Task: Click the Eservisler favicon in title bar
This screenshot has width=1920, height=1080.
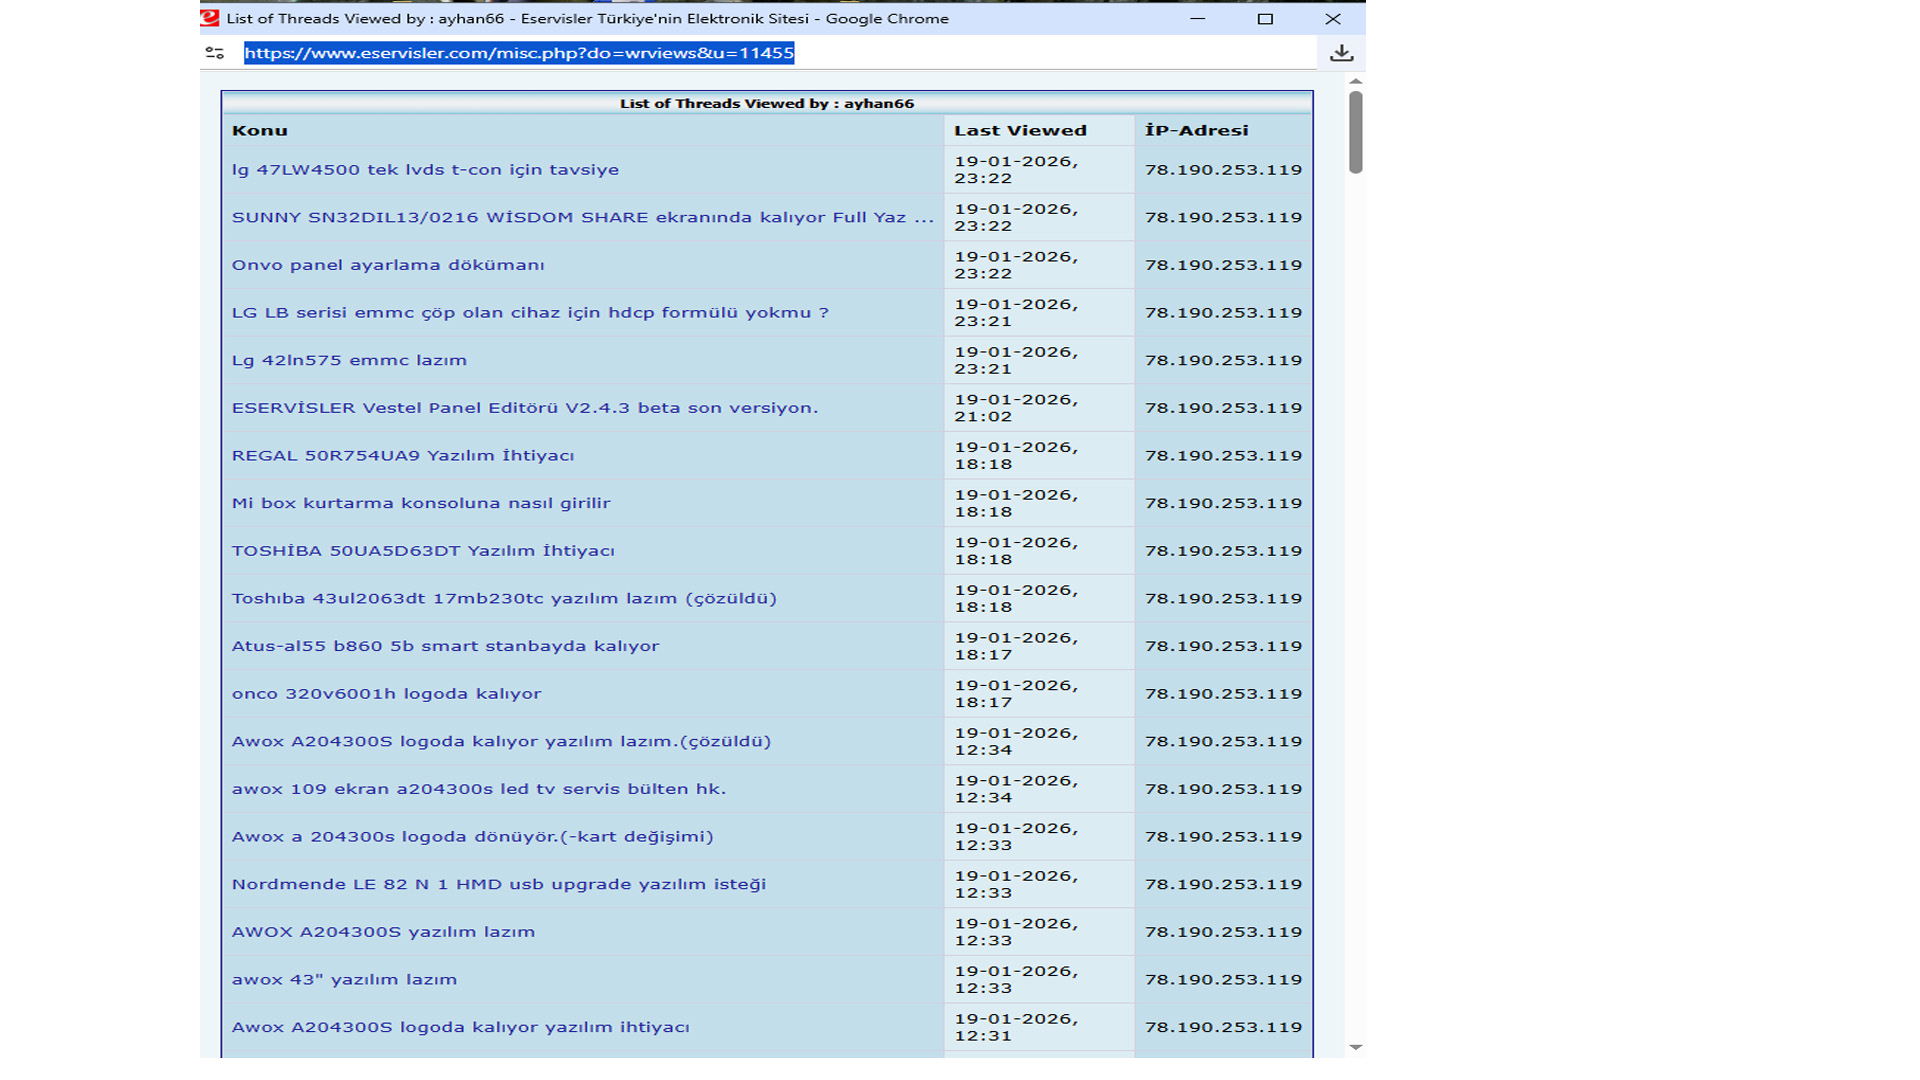Action: coord(210,18)
